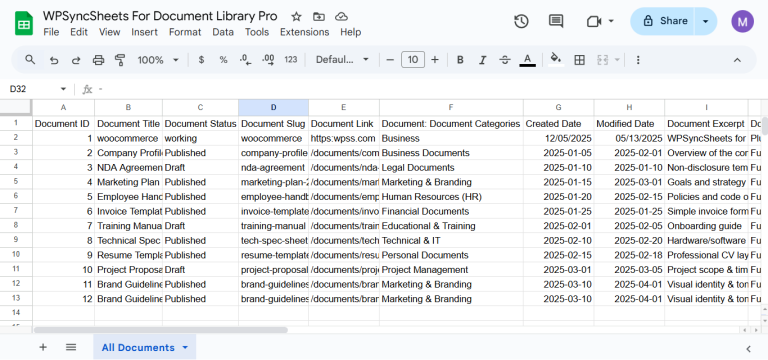Collapse the menus with the up chevron
Viewport: 768px width, 360px height.
click(737, 60)
